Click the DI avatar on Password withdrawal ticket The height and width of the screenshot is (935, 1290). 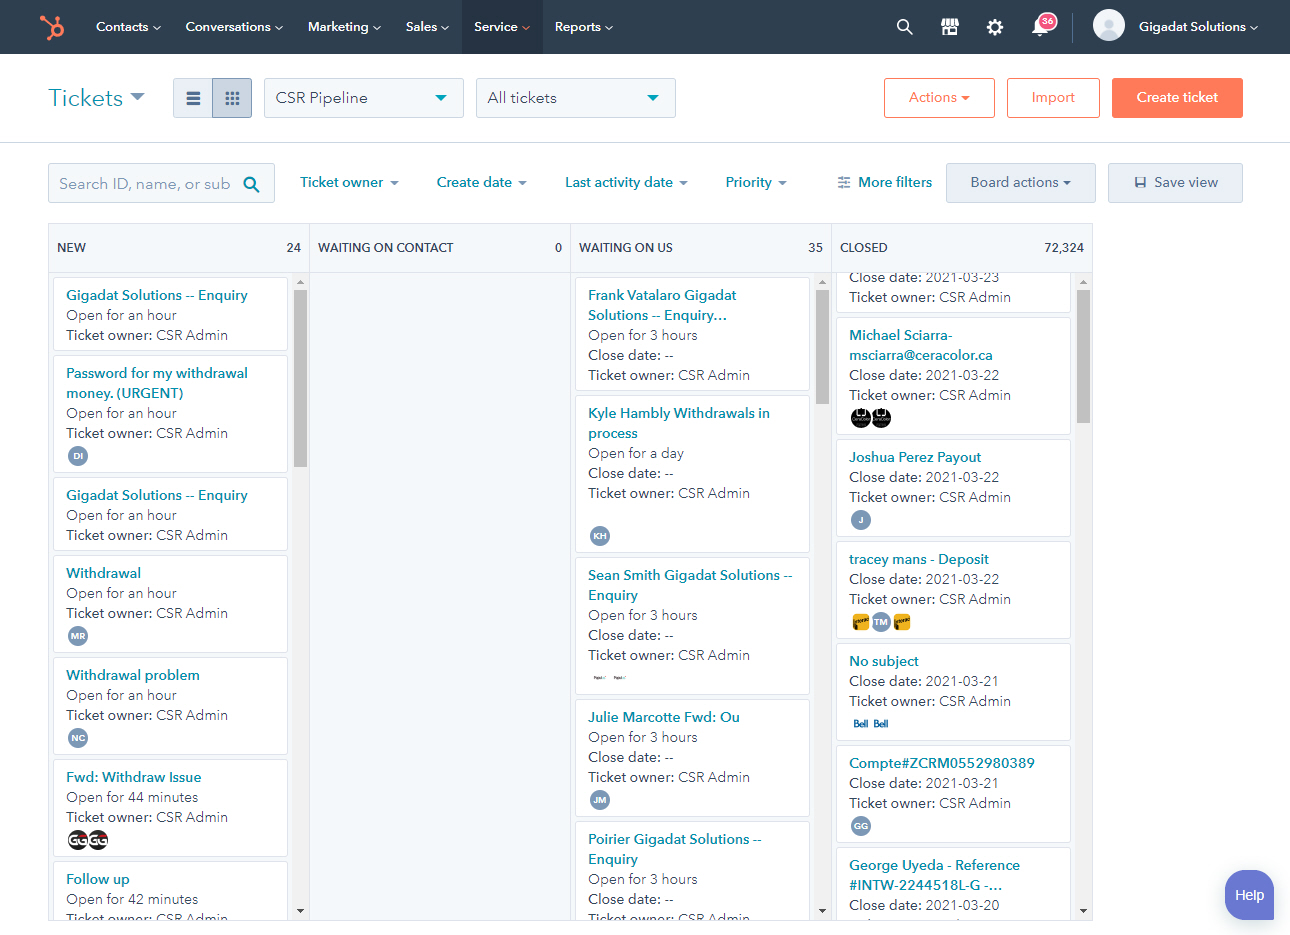pyautogui.click(x=78, y=456)
